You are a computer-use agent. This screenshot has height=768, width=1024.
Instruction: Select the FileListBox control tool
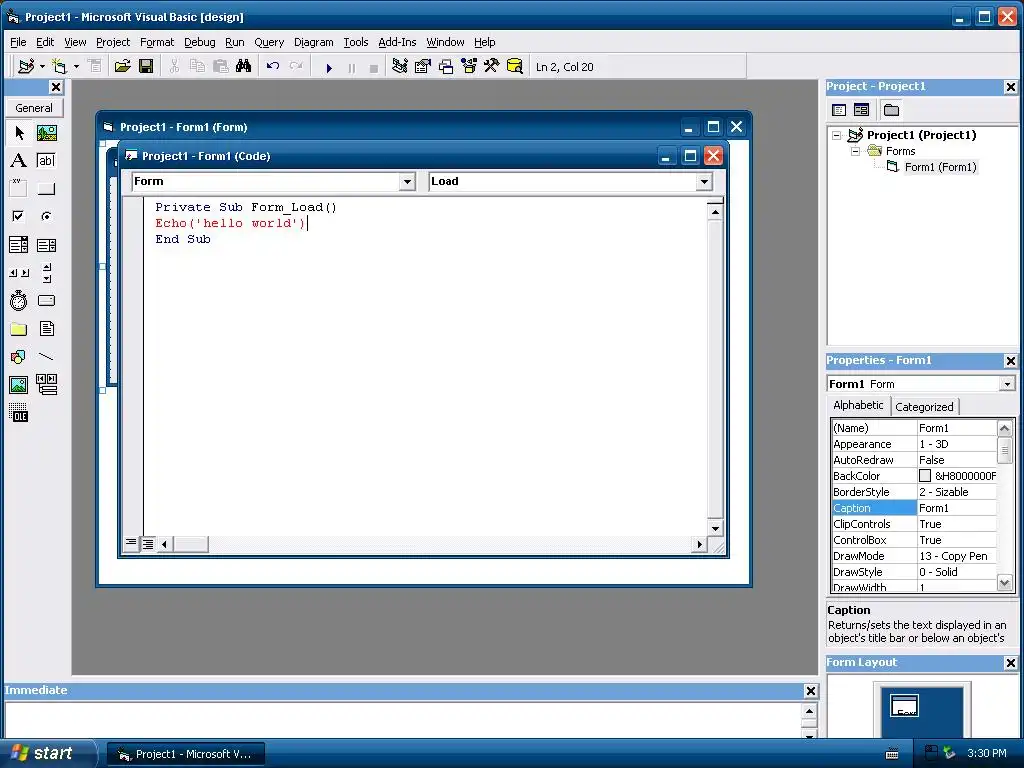46,328
